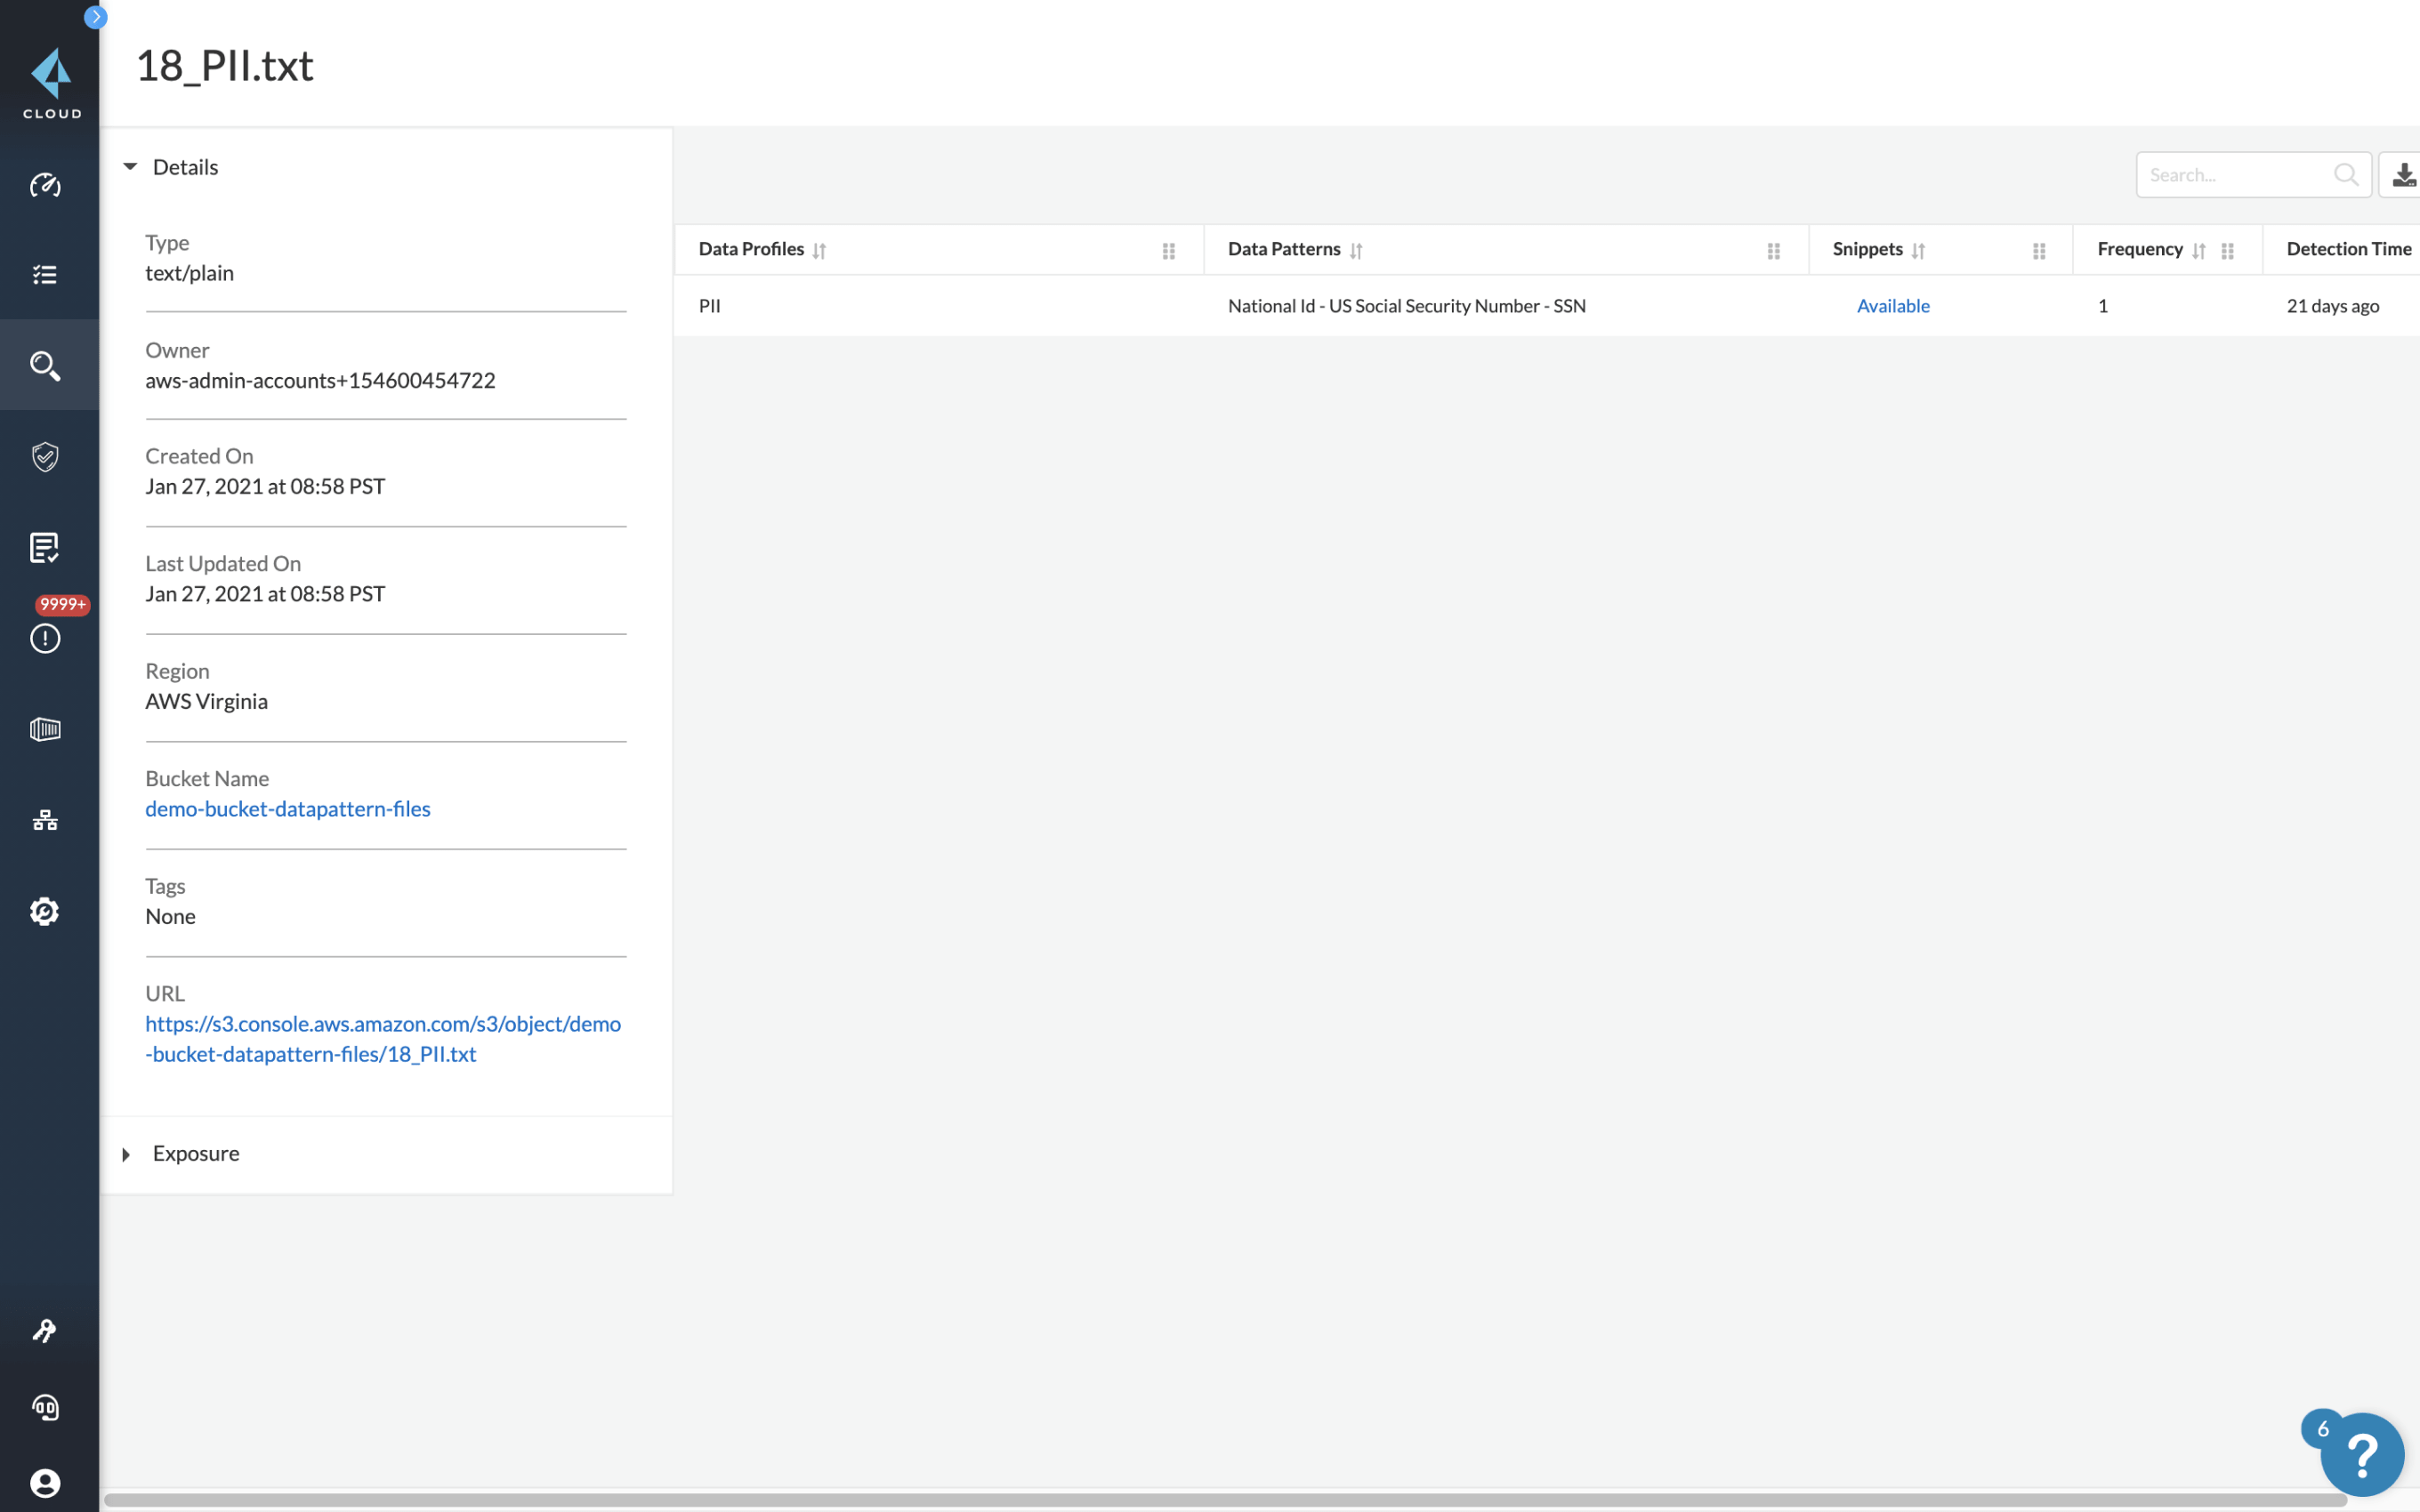Viewport: 2420px width, 1512px height.
Task: Select the search/discovery icon in sidebar
Action: click(x=47, y=364)
